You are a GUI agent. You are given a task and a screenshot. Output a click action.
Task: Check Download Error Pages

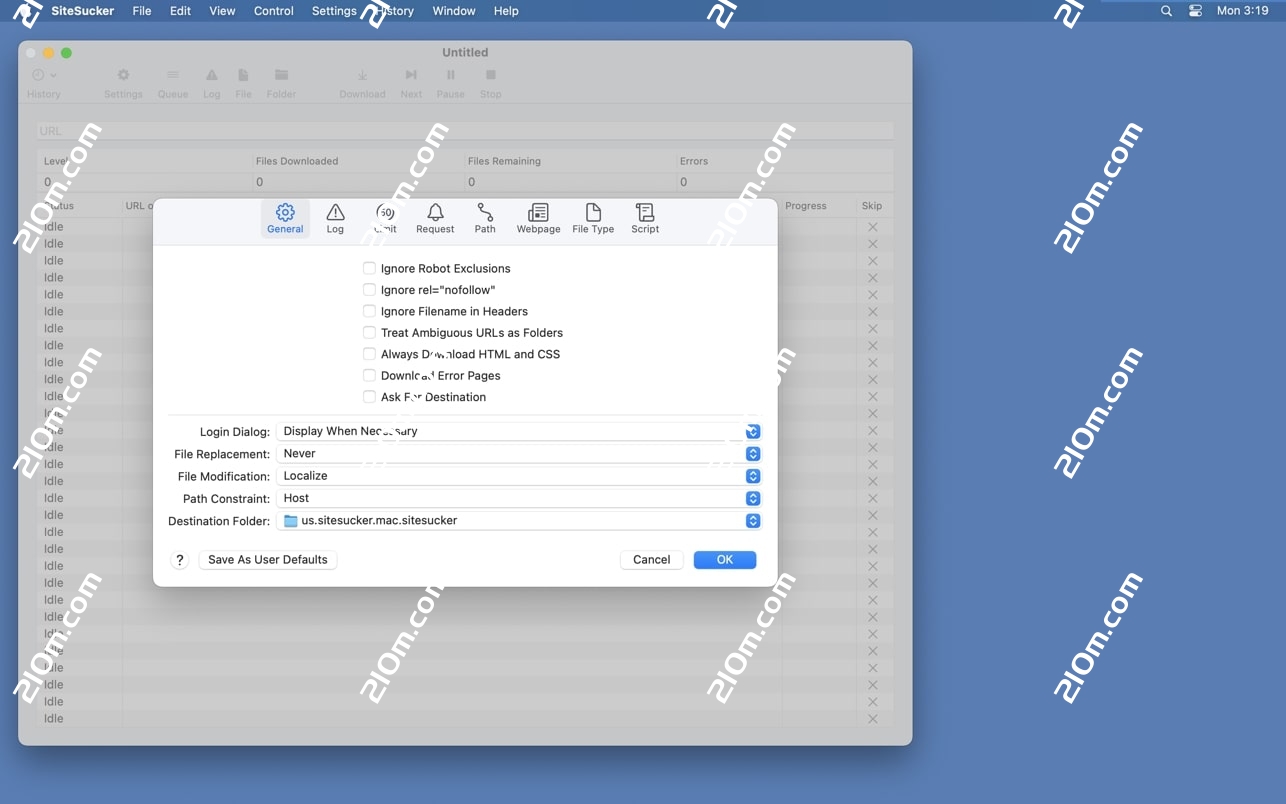point(369,375)
